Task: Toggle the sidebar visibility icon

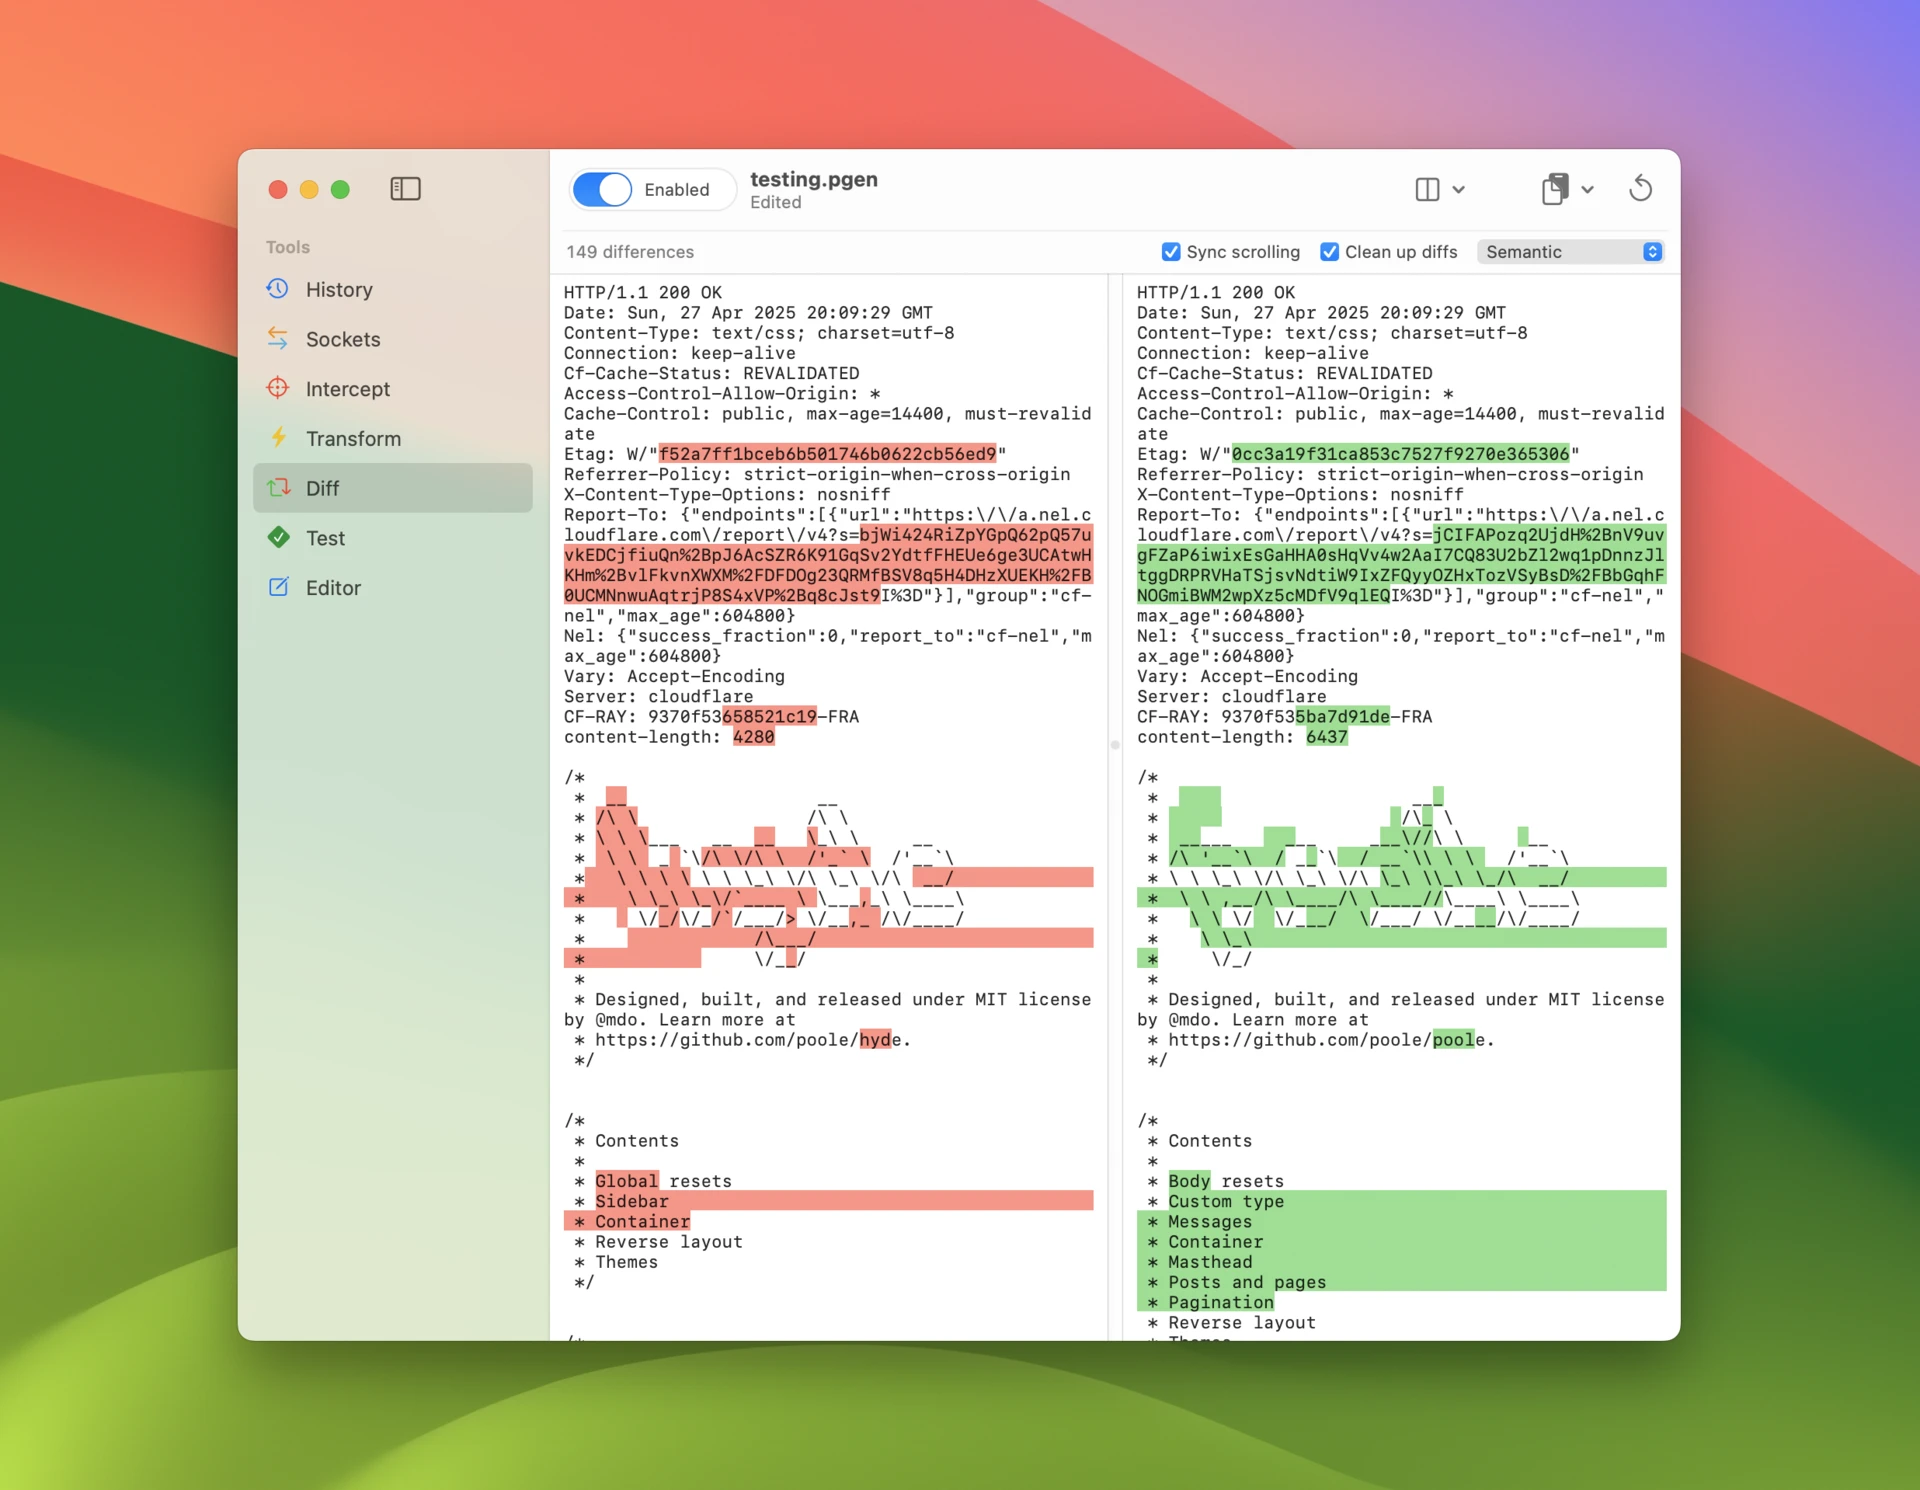Action: pos(405,189)
